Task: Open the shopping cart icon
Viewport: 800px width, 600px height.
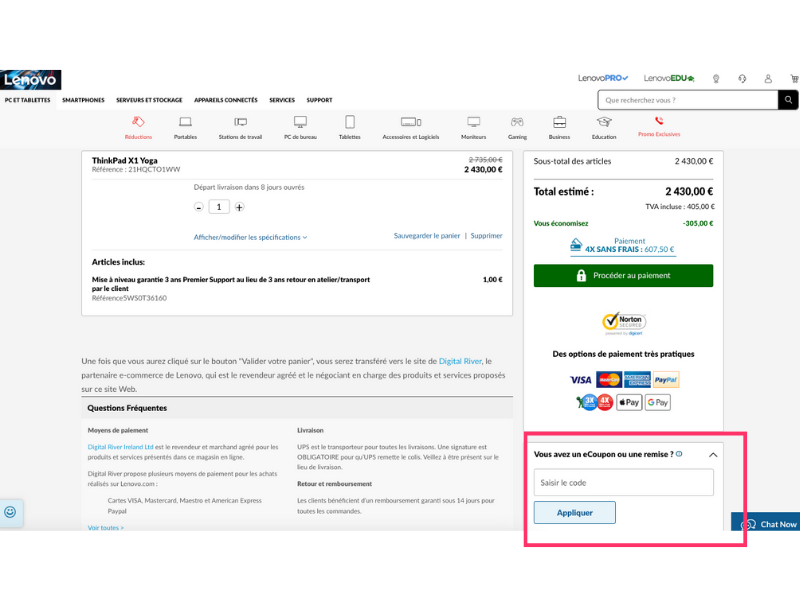Action: 794,79
